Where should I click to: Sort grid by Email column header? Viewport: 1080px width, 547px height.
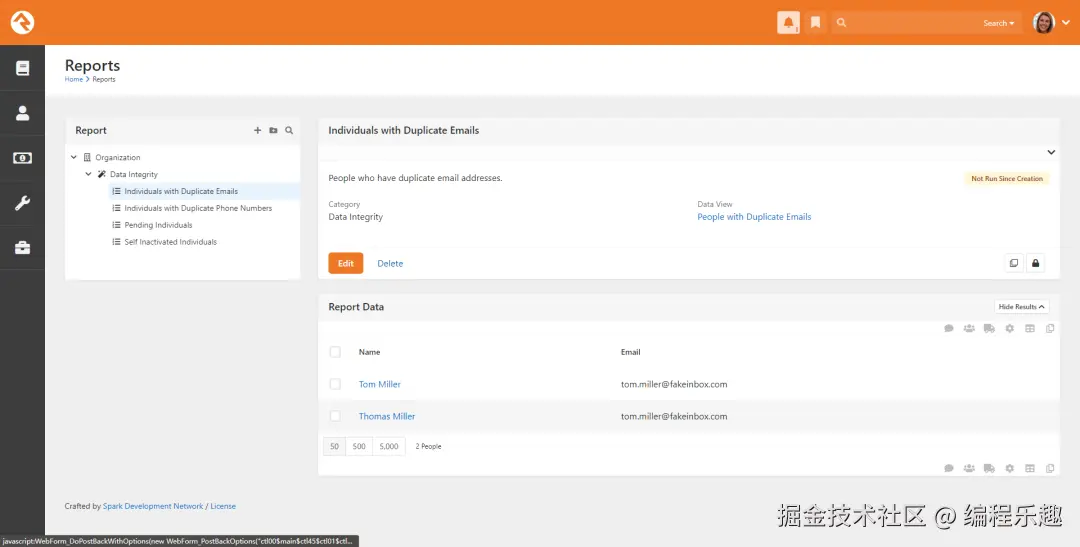(630, 352)
